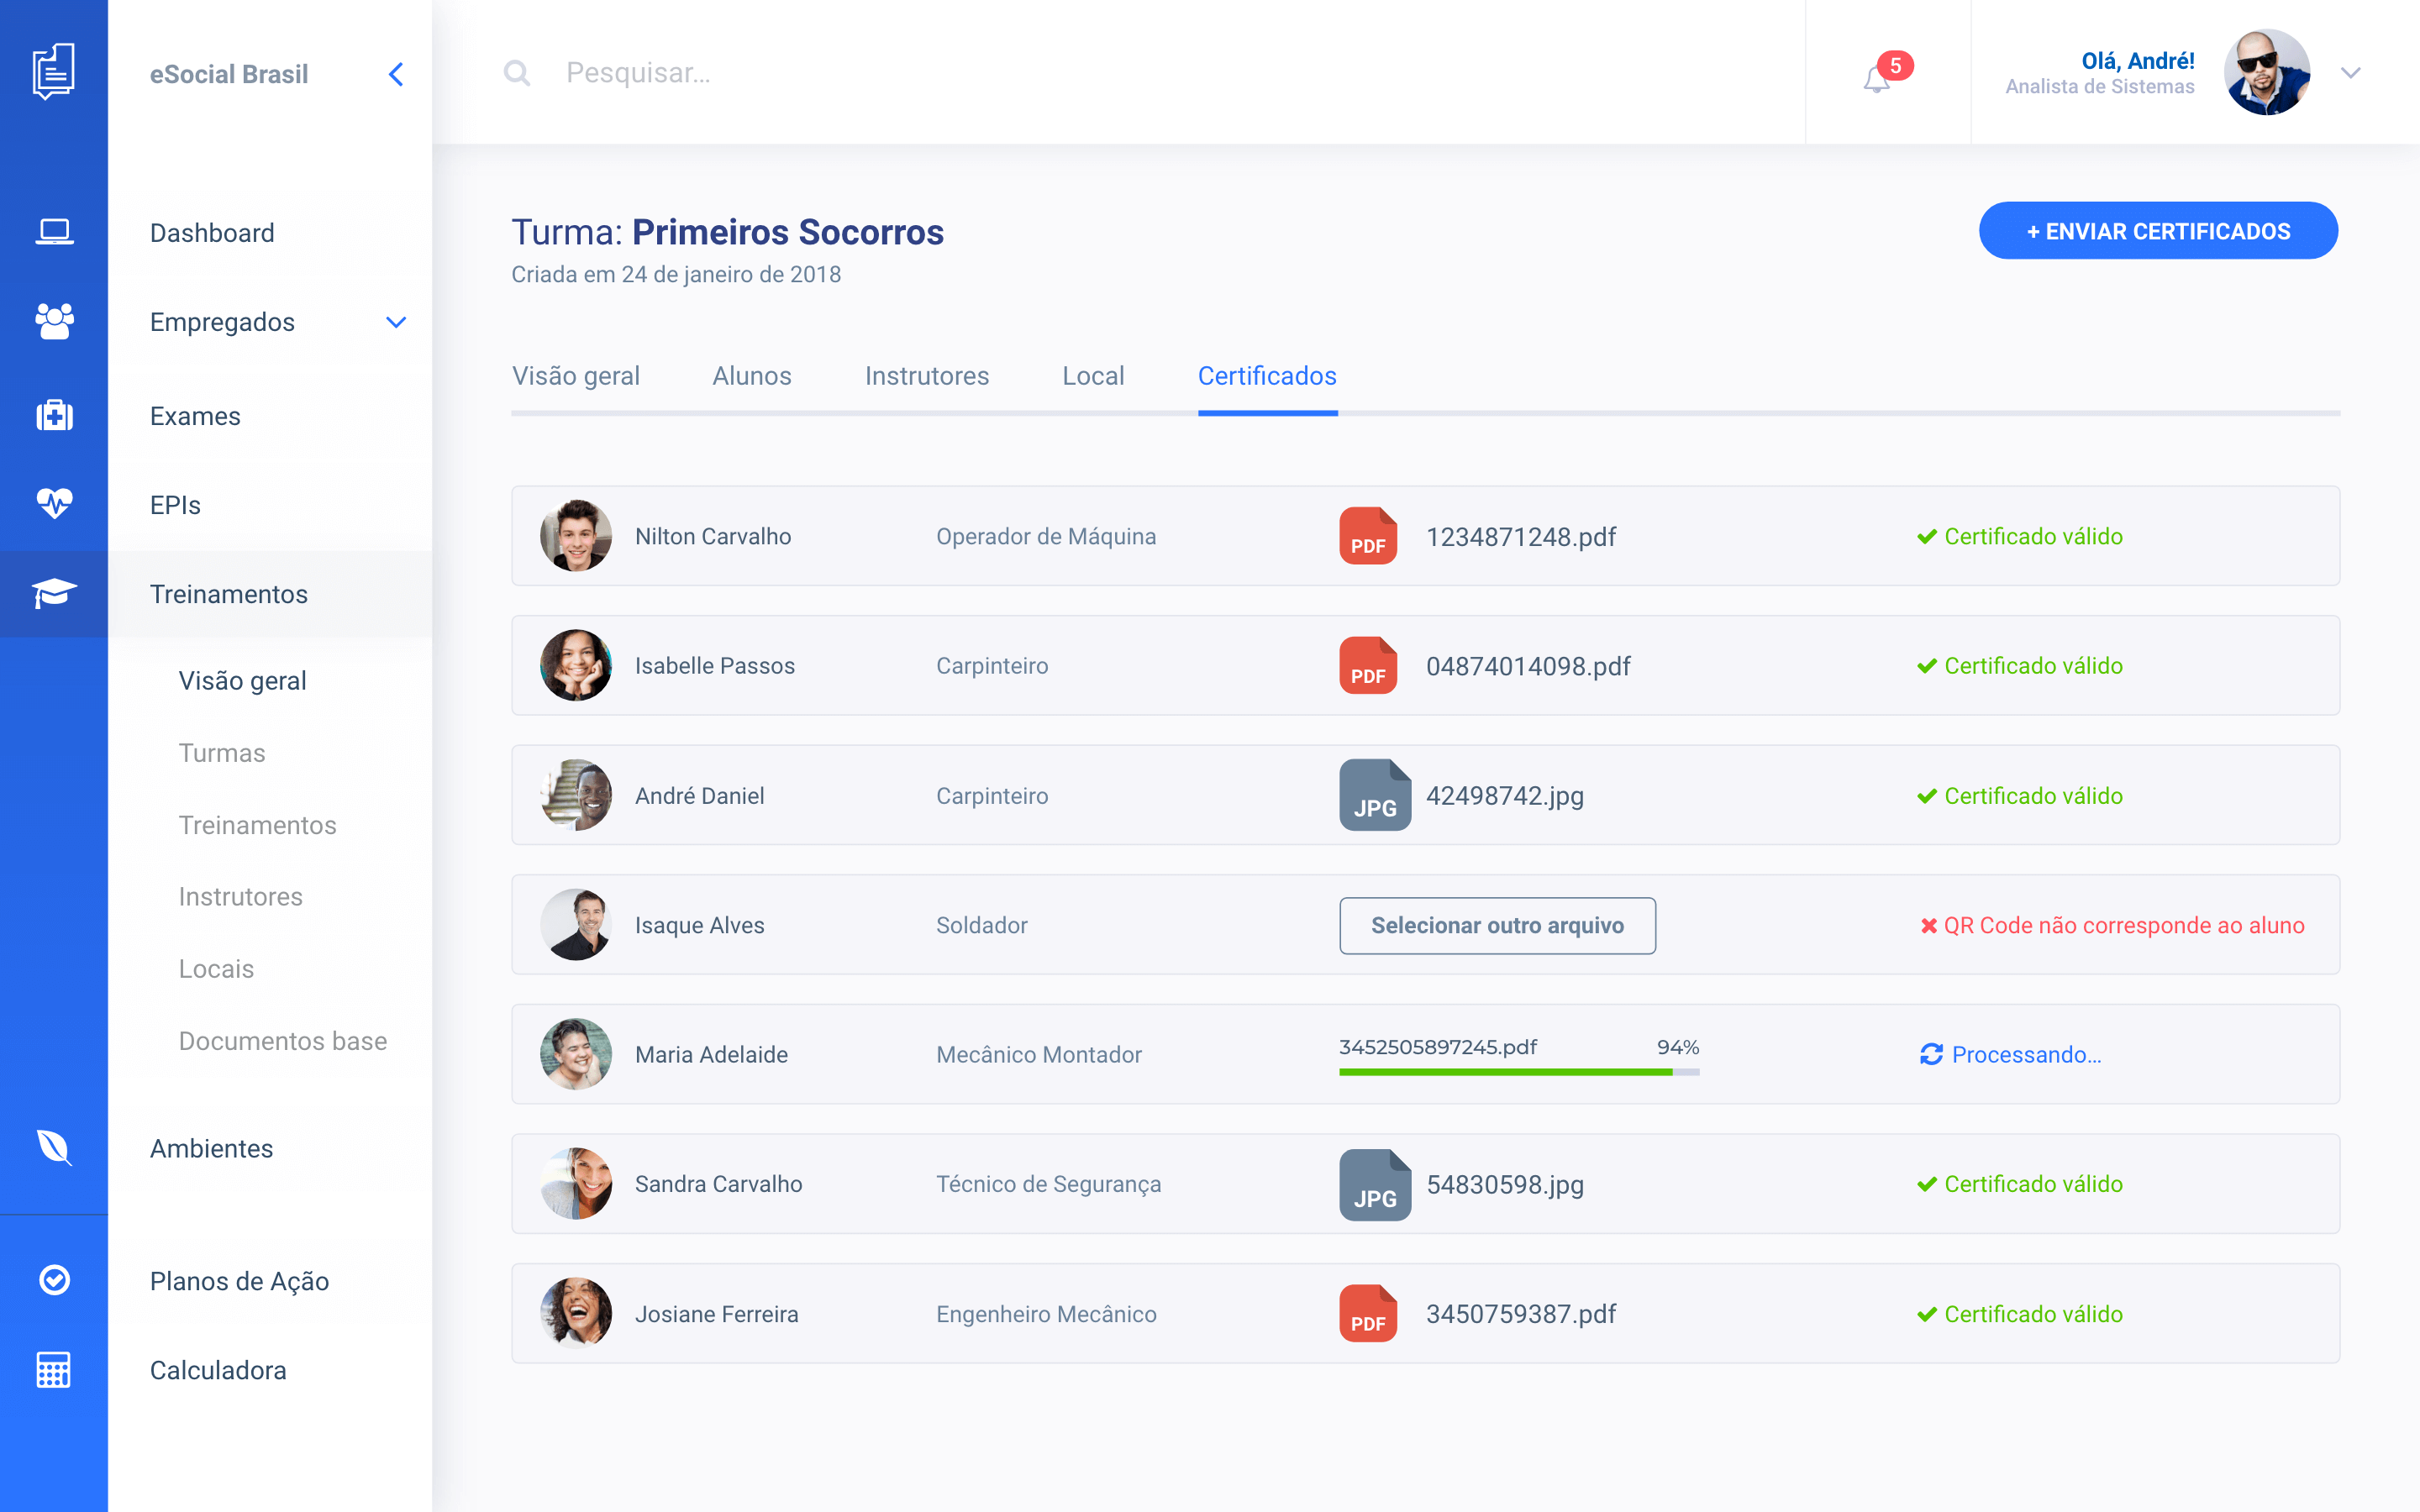Switch to the Alunos tab

pos(751,376)
